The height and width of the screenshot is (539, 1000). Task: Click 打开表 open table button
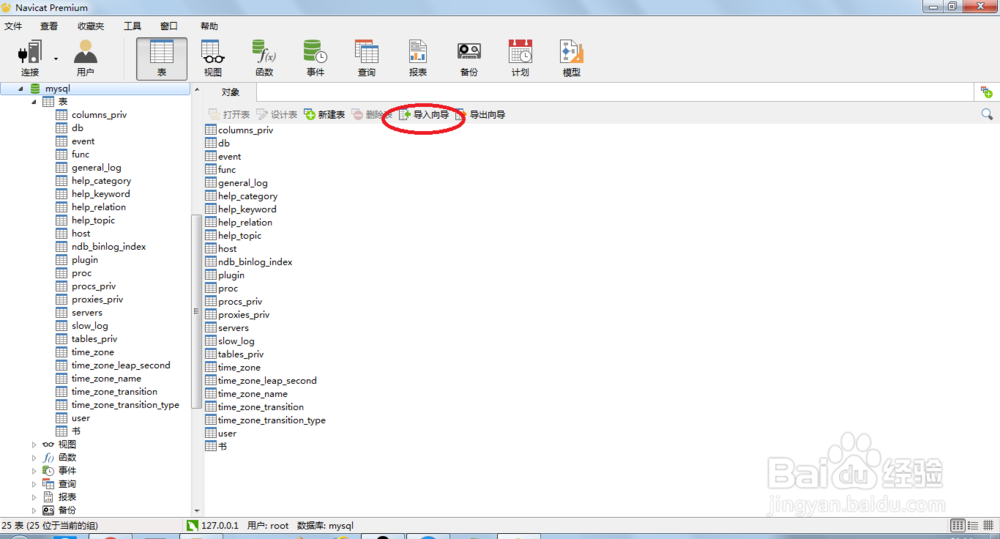[229, 115]
